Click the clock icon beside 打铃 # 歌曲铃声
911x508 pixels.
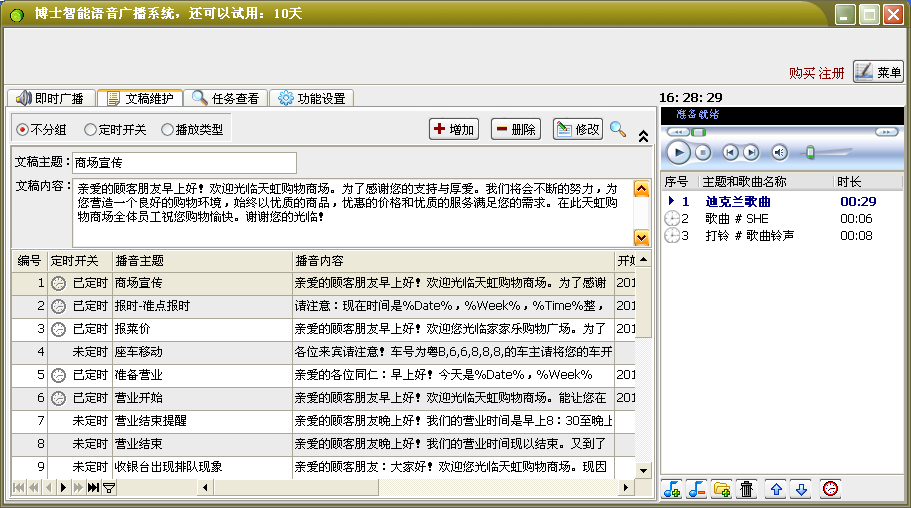(x=672, y=235)
